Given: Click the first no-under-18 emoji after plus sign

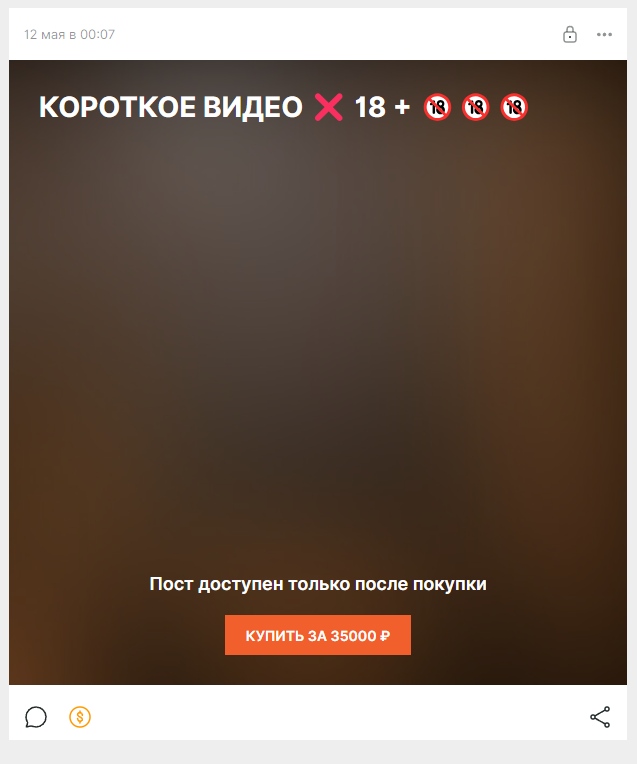Looking at the screenshot, I should pyautogui.click(x=437, y=107).
